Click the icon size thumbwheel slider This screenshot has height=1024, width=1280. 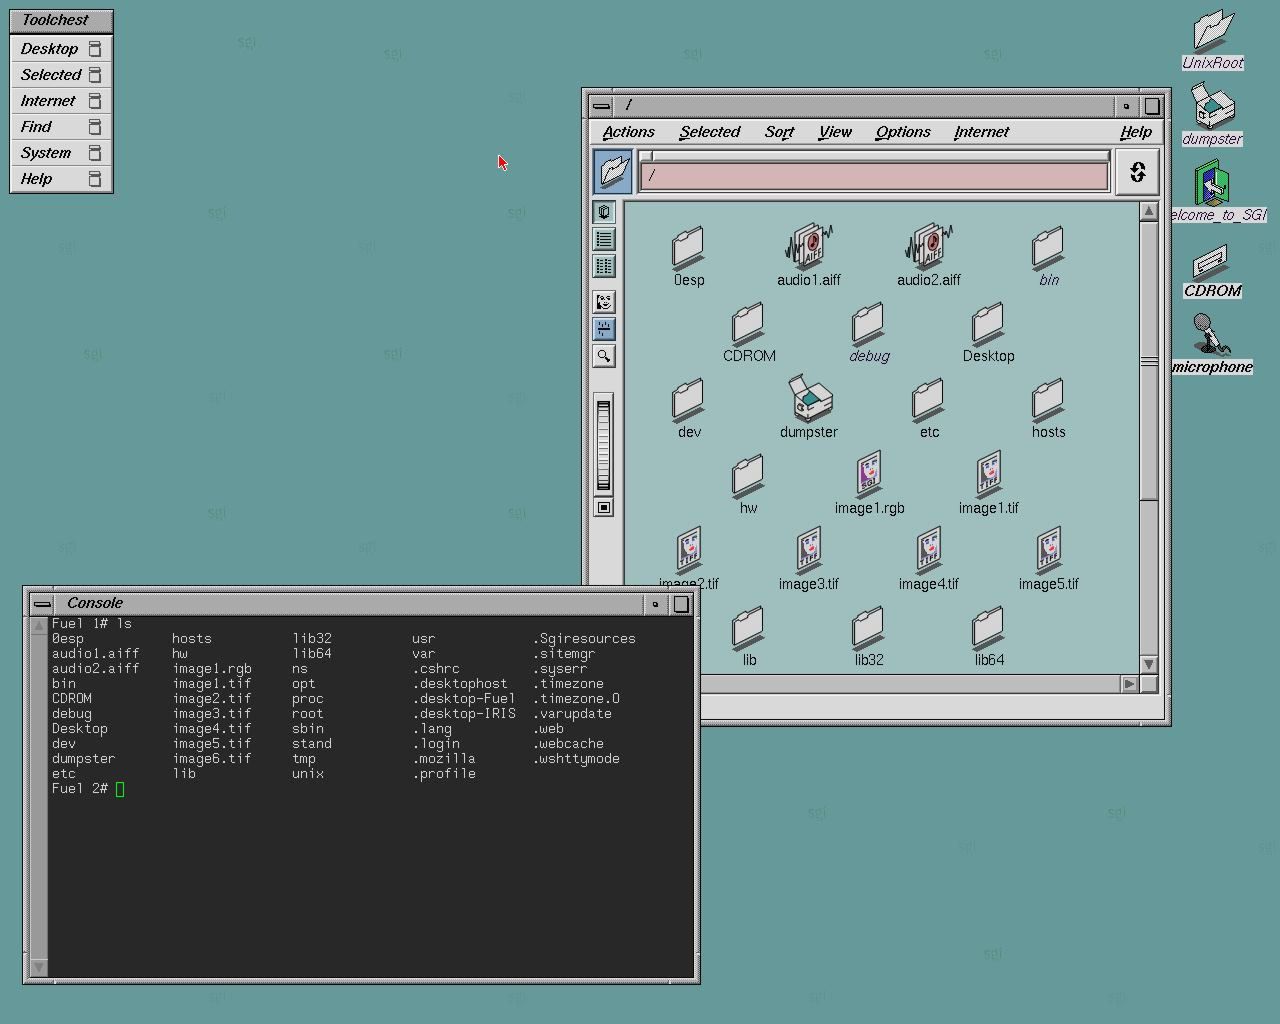click(x=603, y=444)
